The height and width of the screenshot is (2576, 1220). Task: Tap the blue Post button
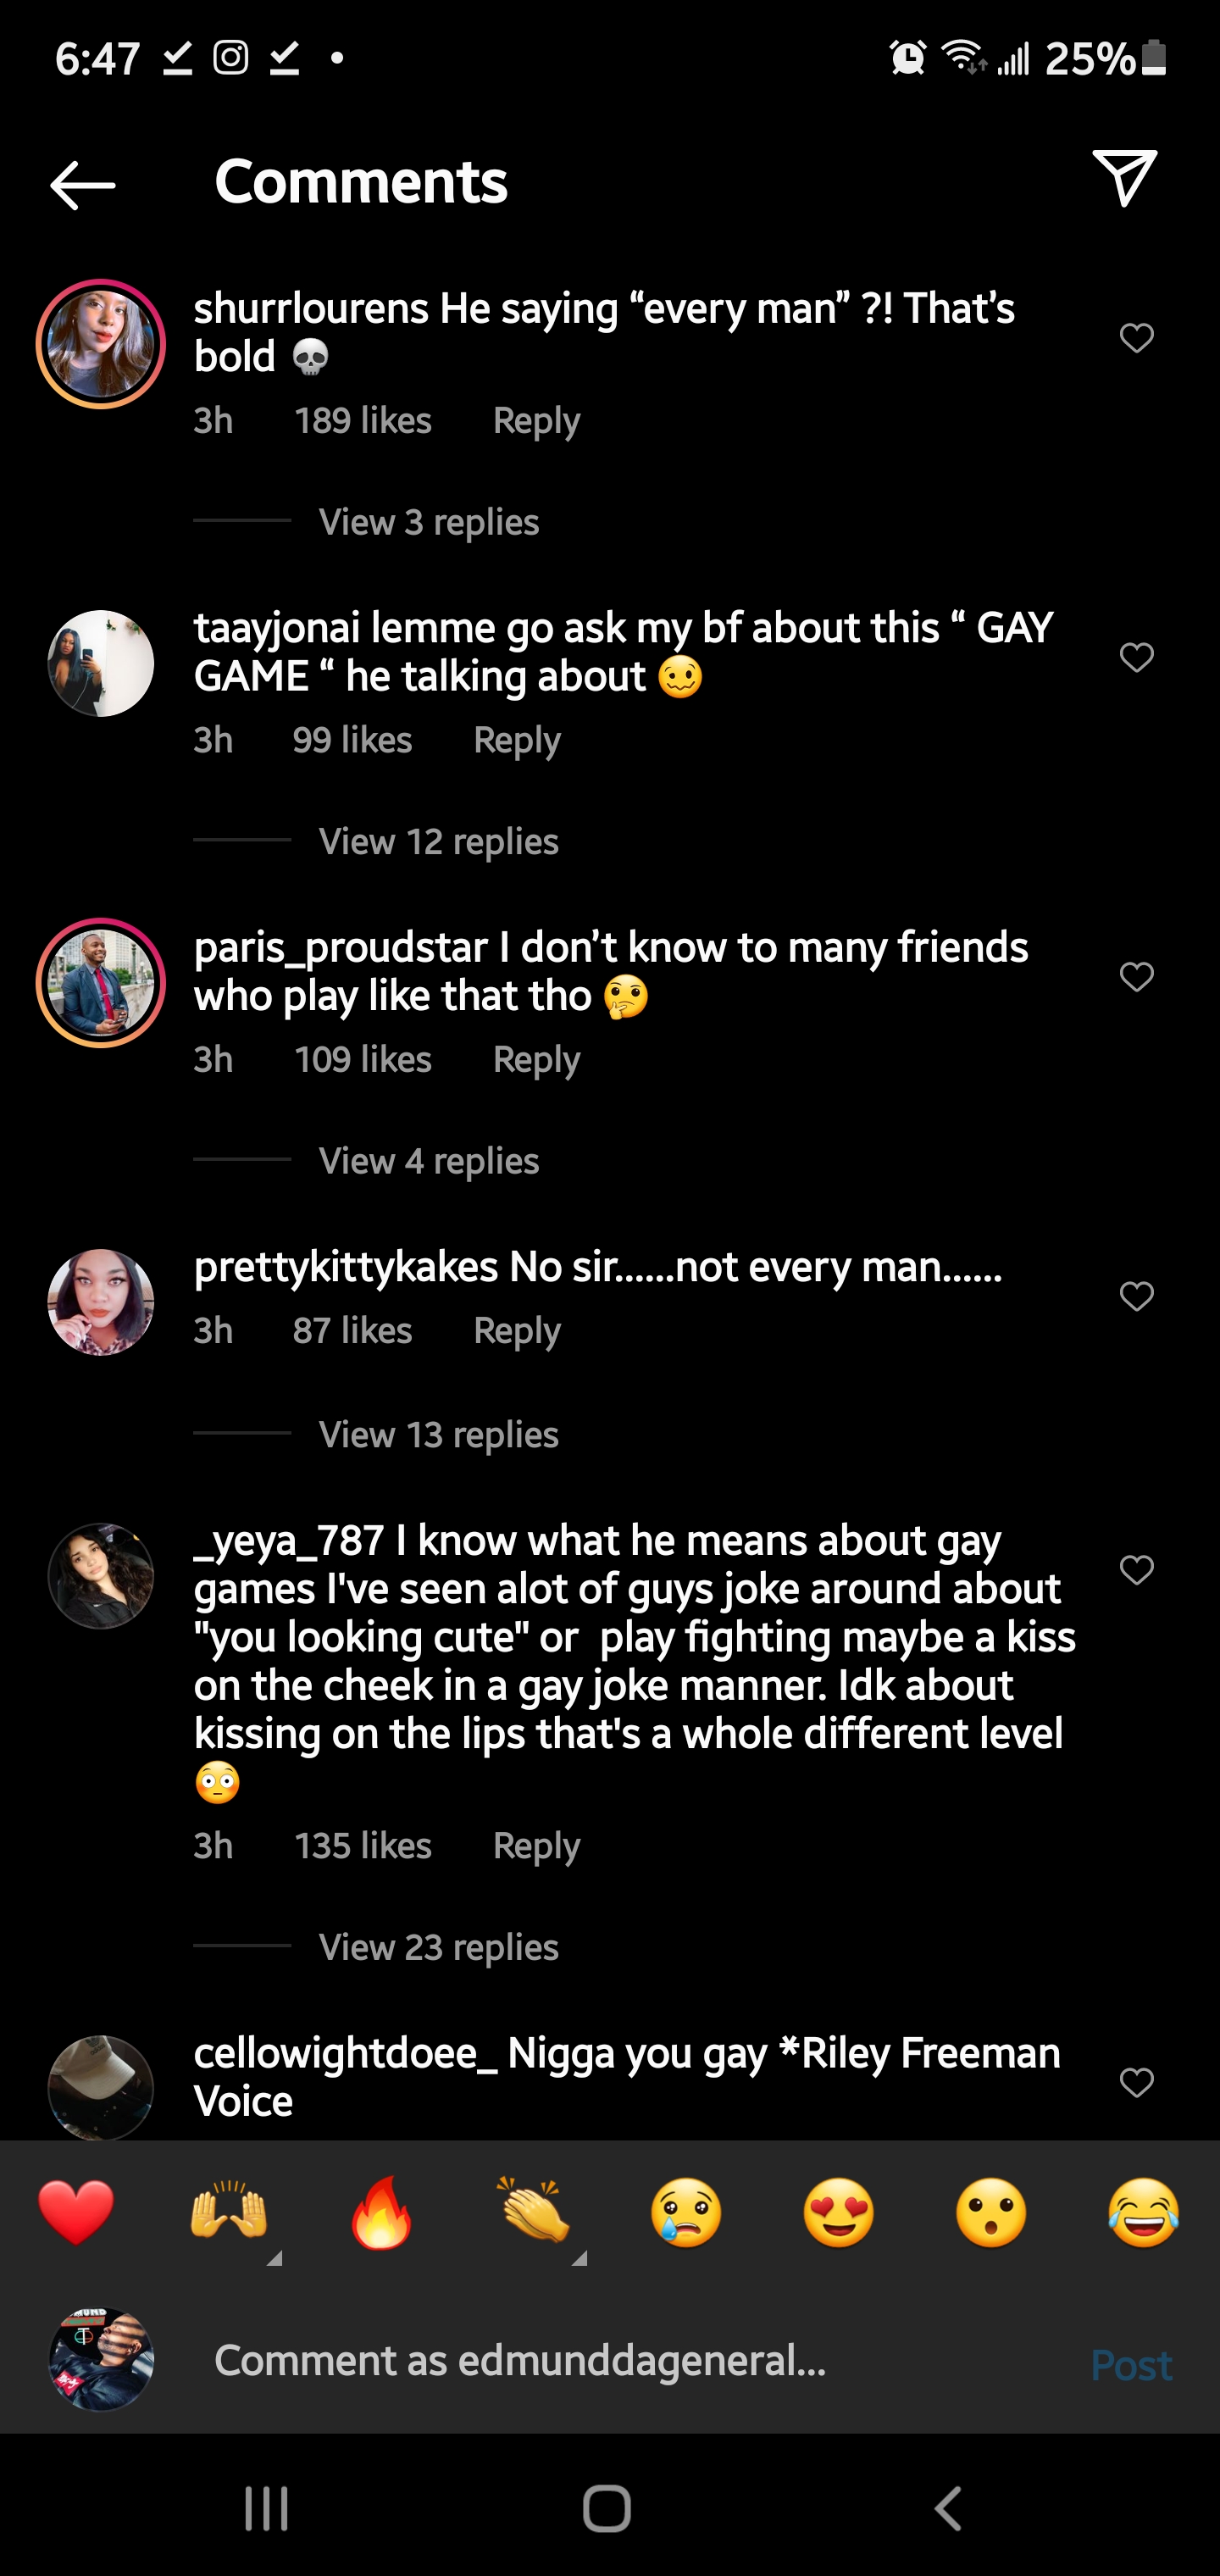(x=1130, y=2365)
